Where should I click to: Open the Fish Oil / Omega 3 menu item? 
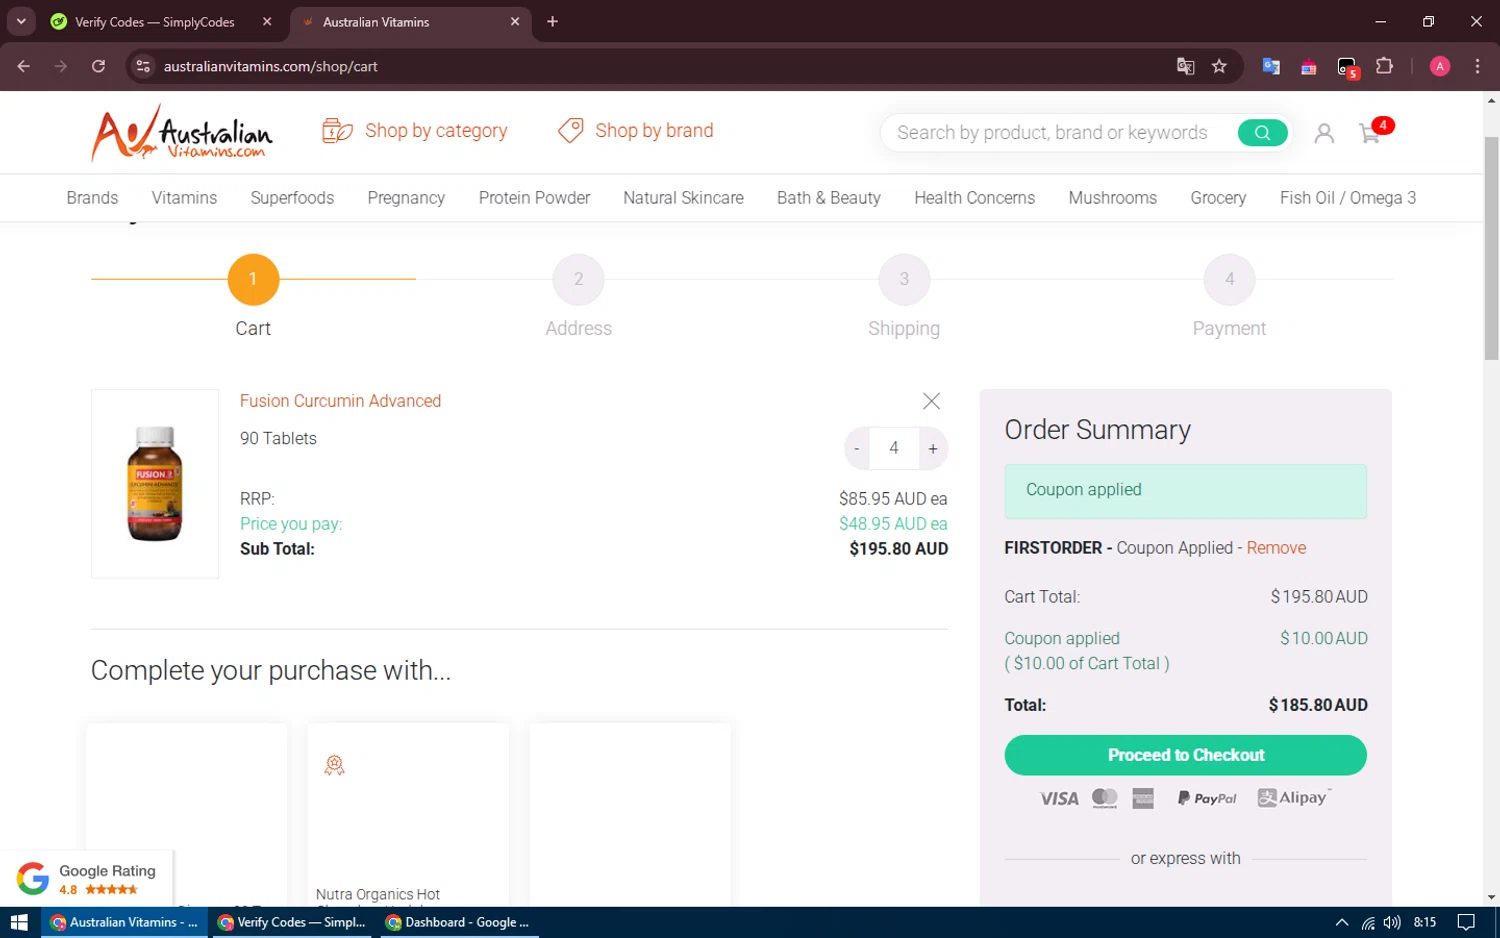pyautogui.click(x=1348, y=198)
